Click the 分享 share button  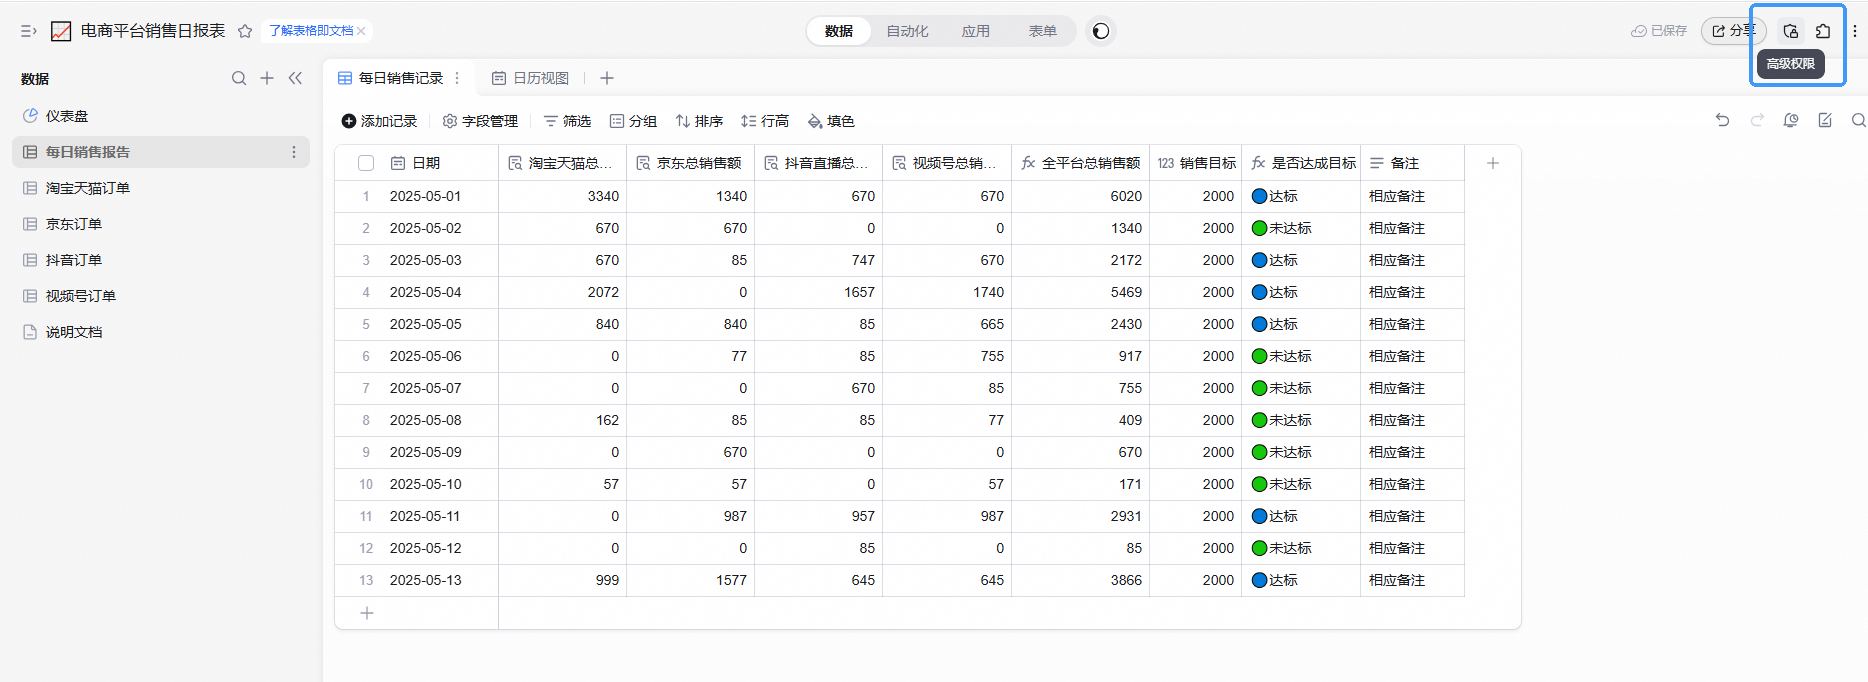1733,31
